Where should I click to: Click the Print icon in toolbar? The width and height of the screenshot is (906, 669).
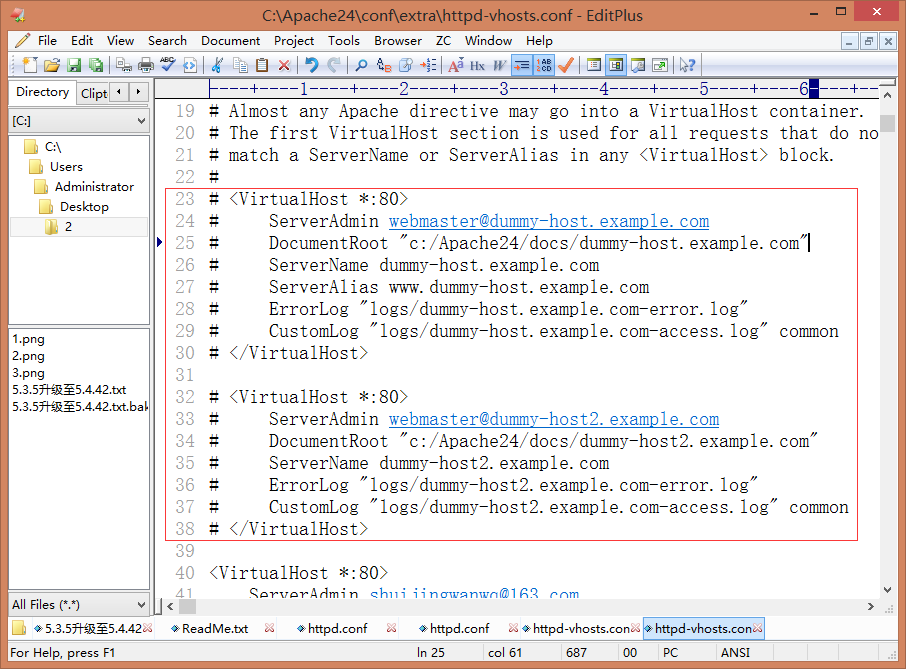[x=145, y=65]
